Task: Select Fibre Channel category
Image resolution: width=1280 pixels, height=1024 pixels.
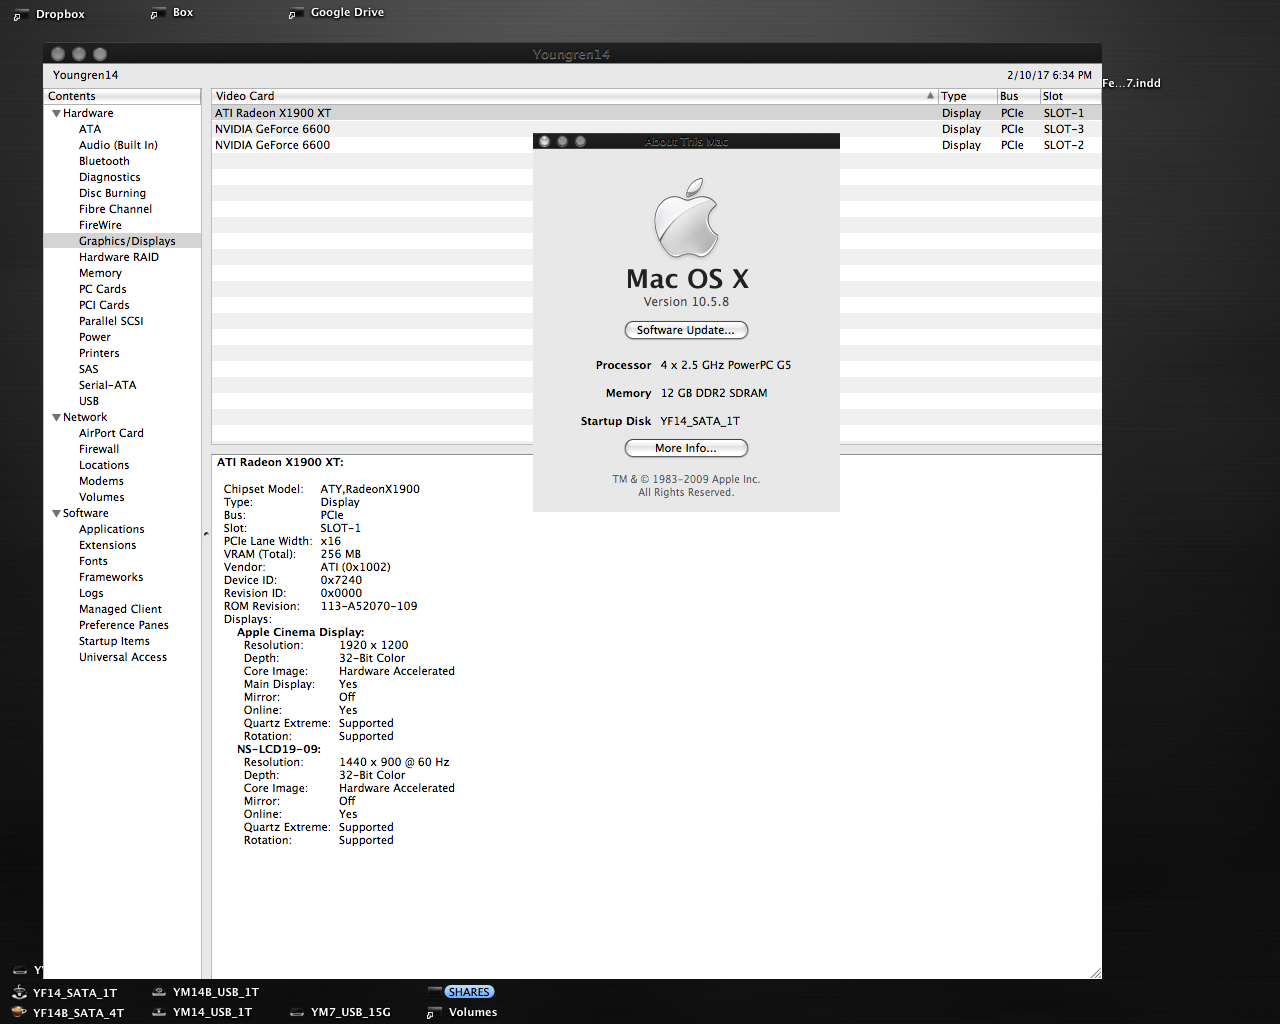Action: 116,209
